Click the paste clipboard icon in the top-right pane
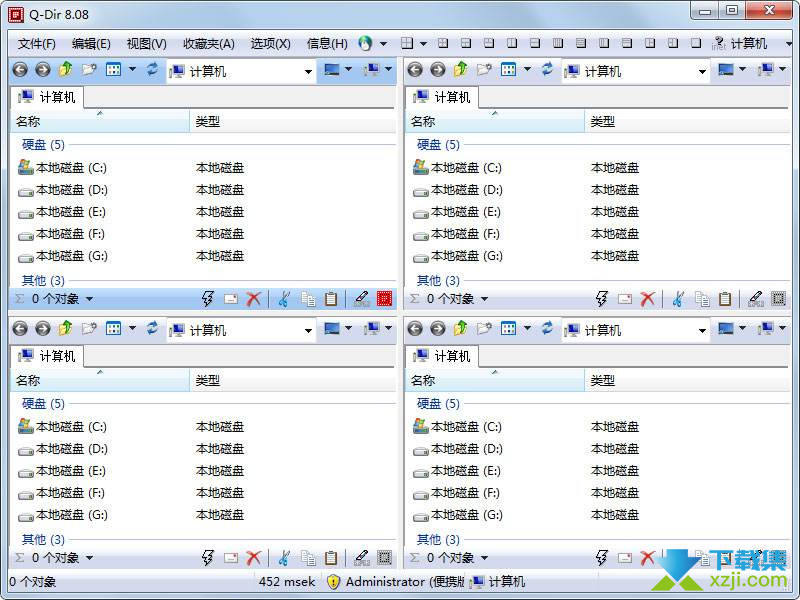The image size is (800, 600). pos(725,299)
